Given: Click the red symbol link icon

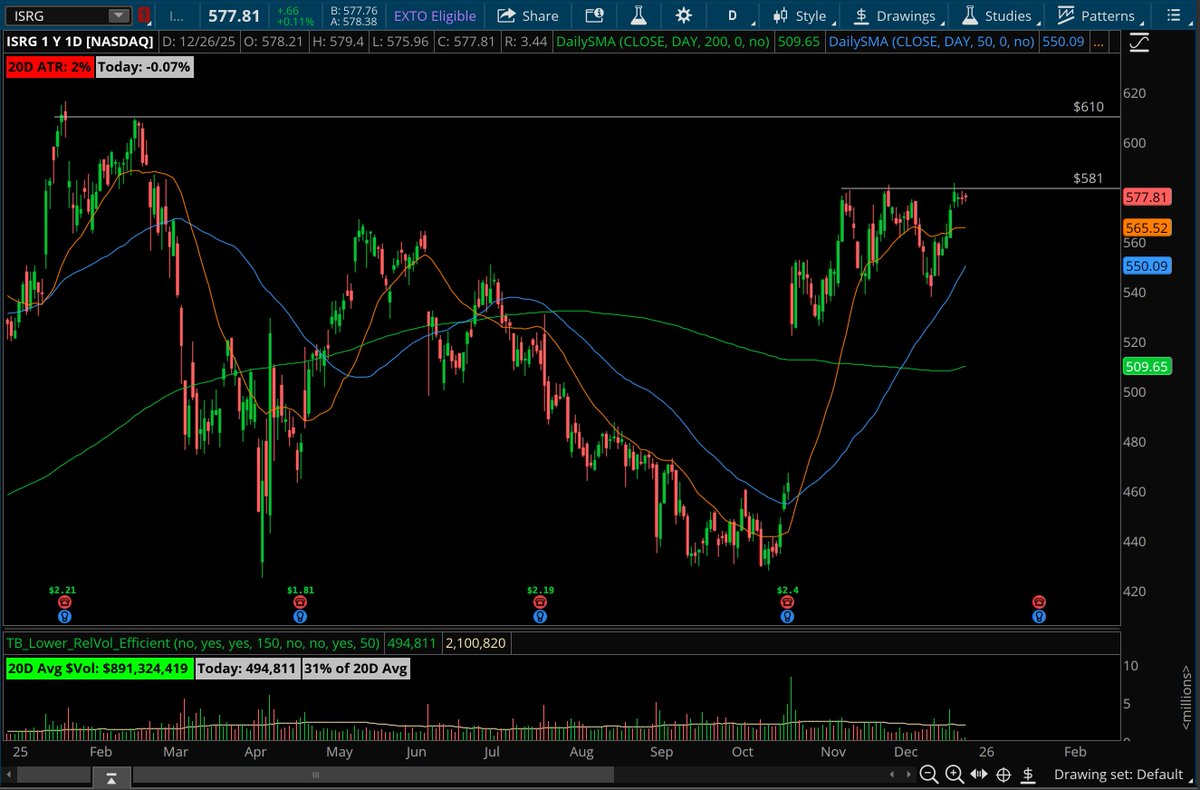Looking at the screenshot, I should 144,16.
